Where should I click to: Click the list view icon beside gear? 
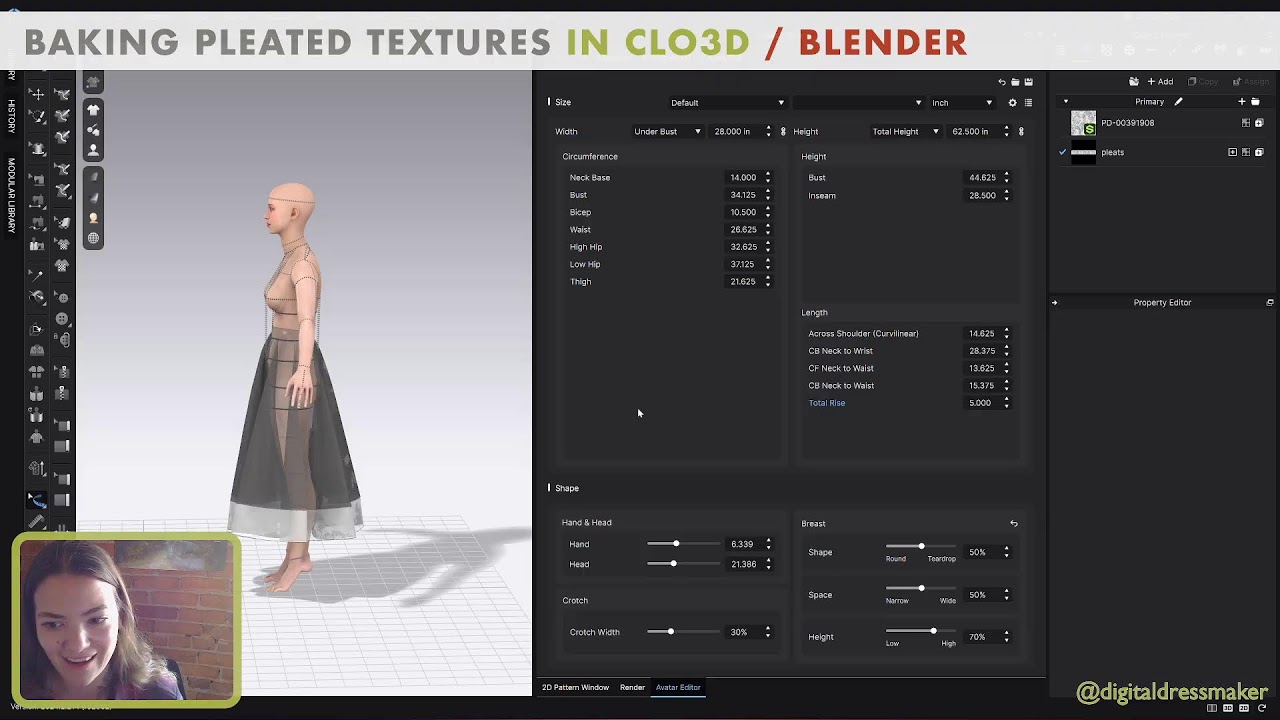(1028, 102)
